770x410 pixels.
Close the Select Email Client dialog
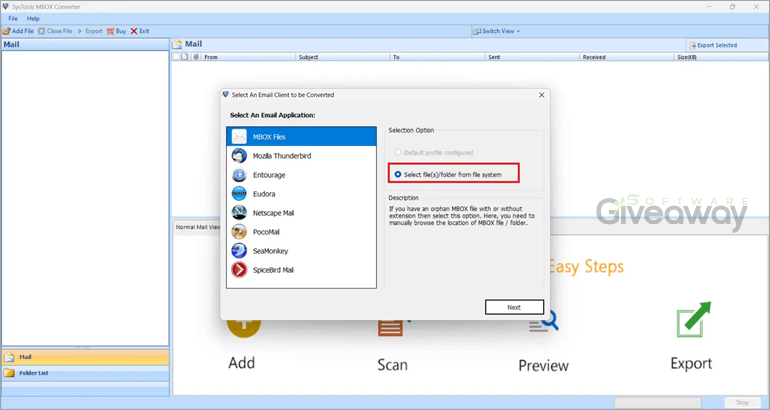point(541,95)
